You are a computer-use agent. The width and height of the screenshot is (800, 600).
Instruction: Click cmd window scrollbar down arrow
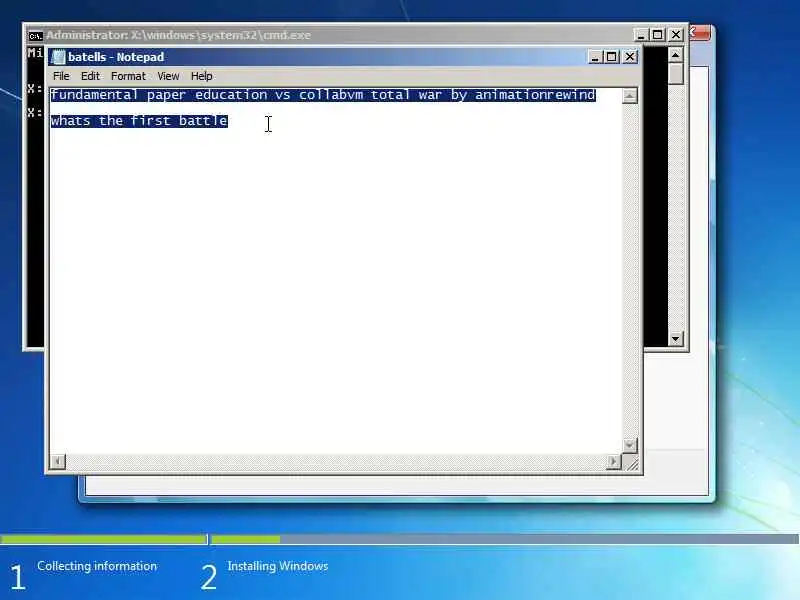676,338
